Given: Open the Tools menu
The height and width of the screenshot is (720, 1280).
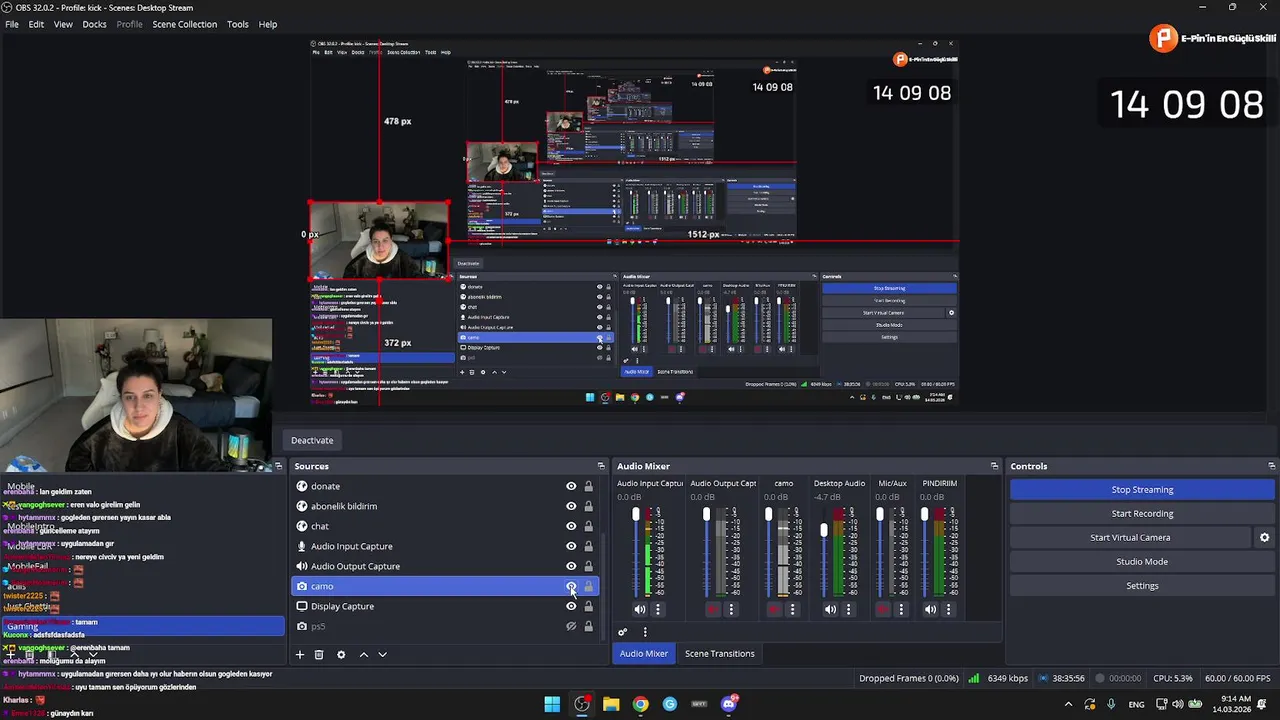Looking at the screenshot, I should point(237,24).
